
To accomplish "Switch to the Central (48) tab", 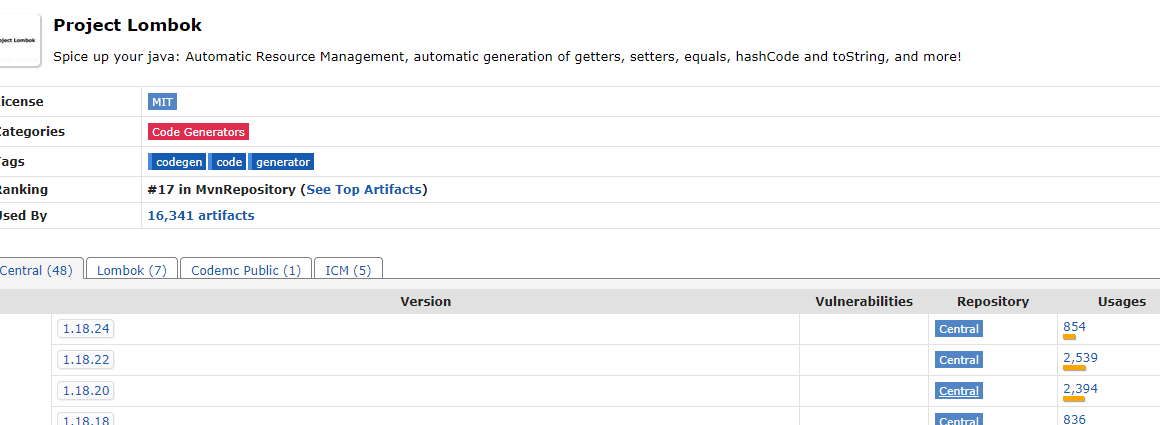I will click(38, 270).
